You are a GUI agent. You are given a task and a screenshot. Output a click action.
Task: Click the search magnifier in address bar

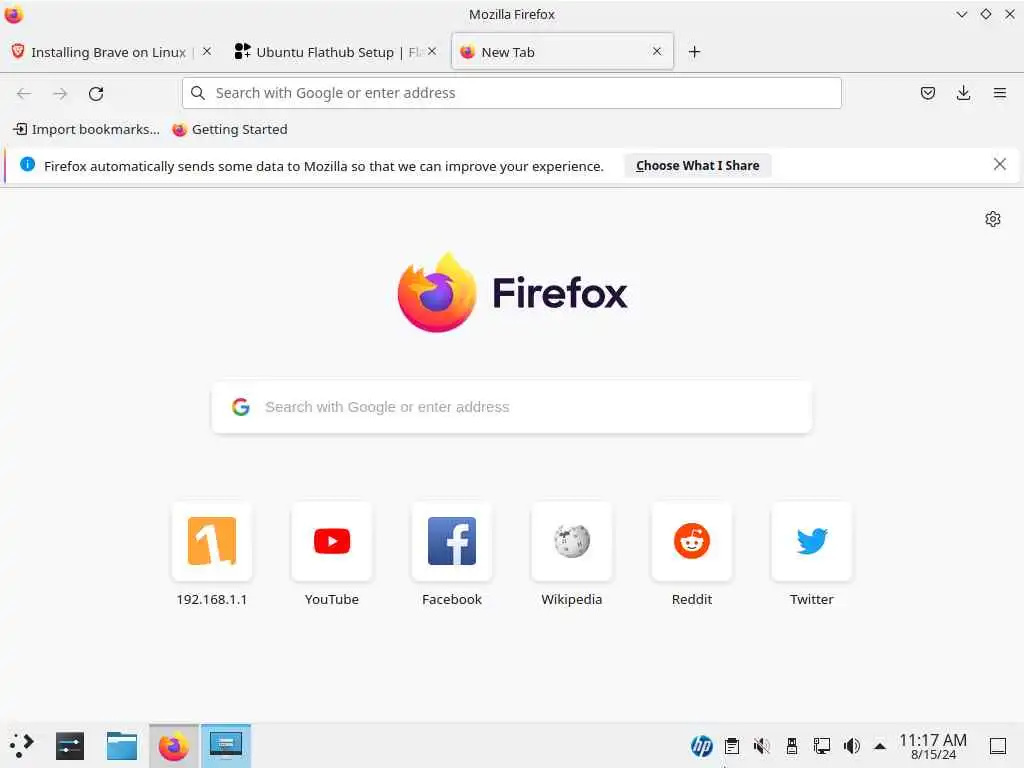(198, 93)
